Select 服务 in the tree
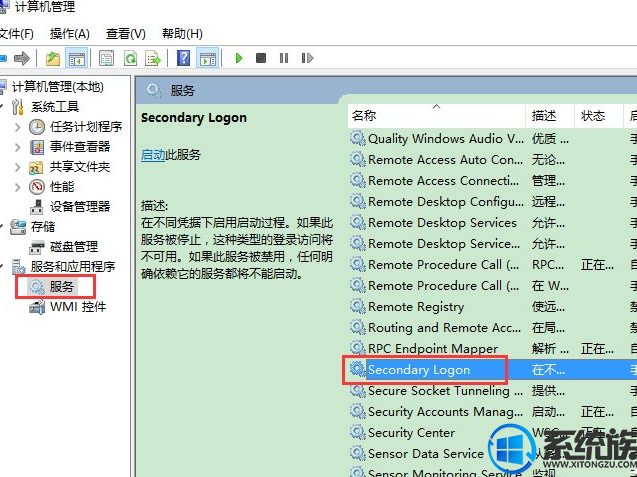Viewport: 637px width, 477px height. 62,287
